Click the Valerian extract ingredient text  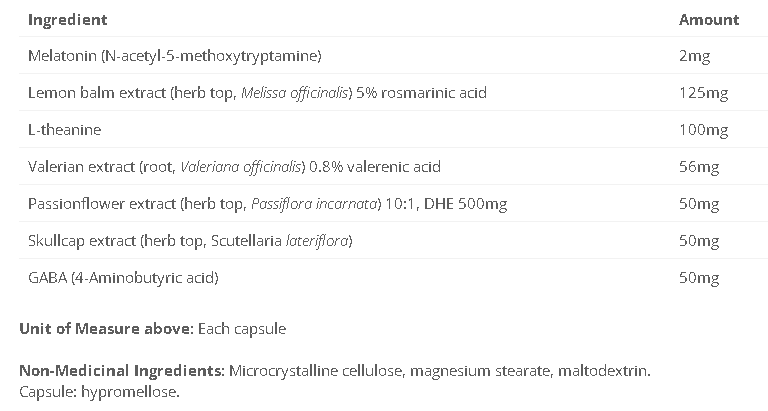[234, 167]
